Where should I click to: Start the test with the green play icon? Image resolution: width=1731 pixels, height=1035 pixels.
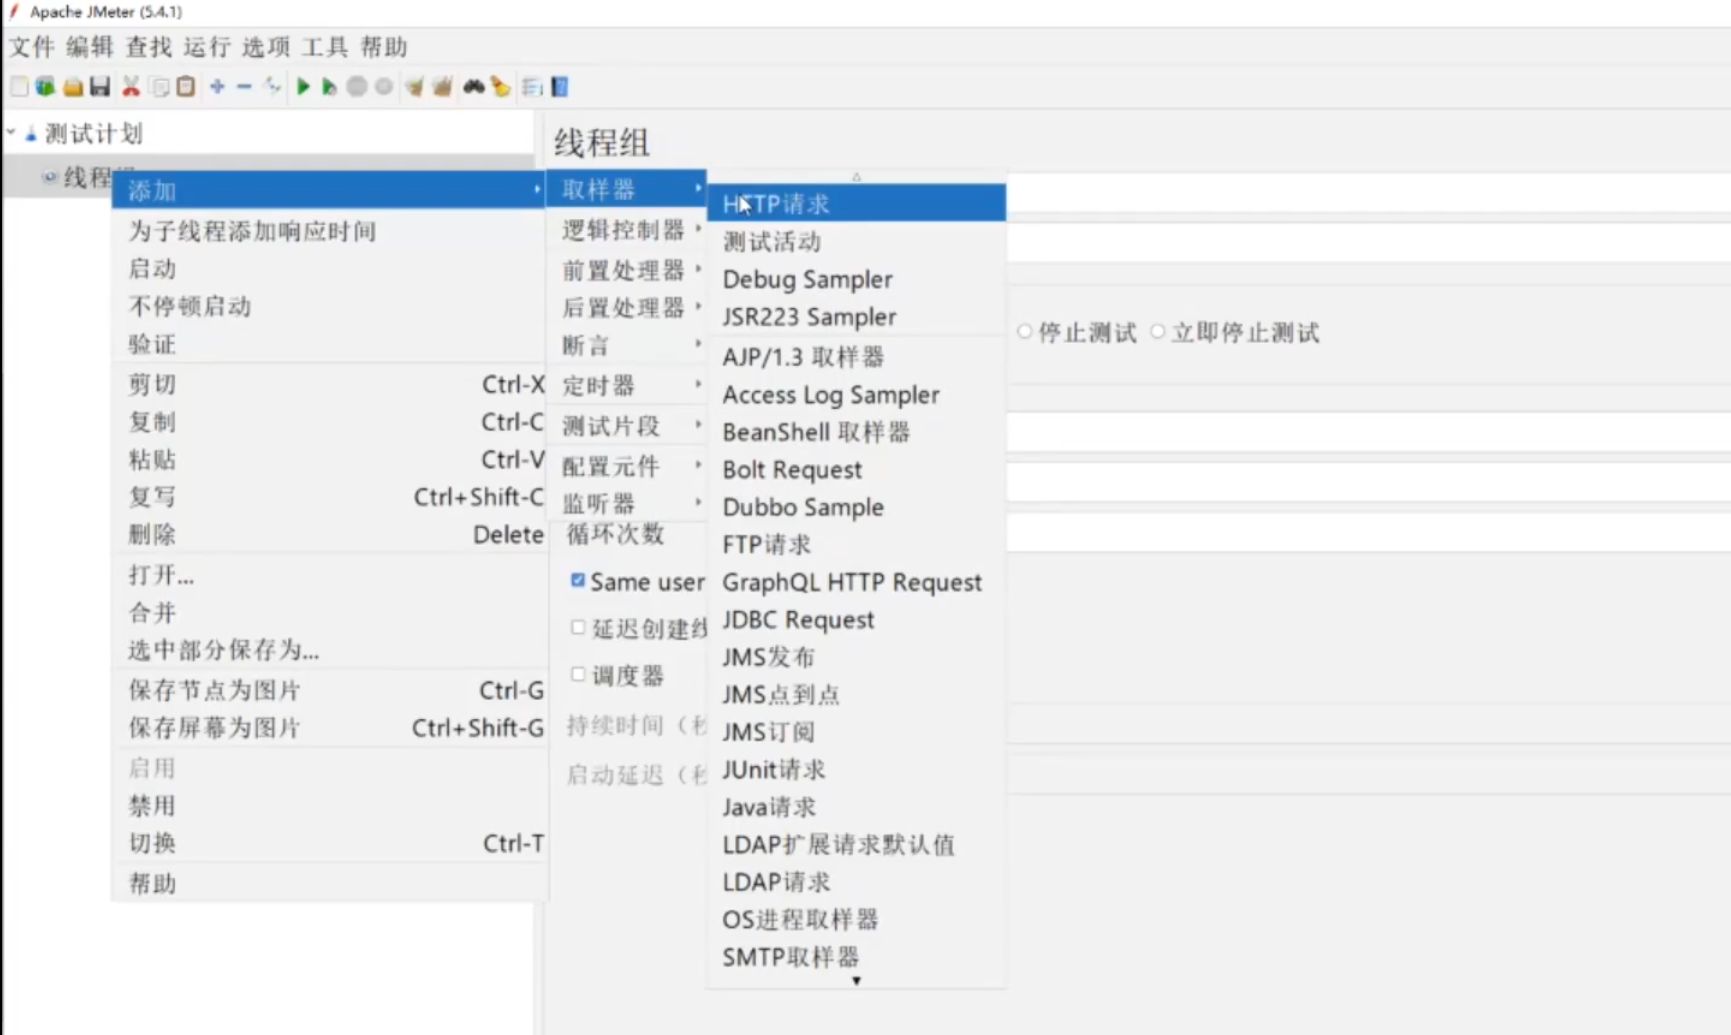(x=303, y=87)
